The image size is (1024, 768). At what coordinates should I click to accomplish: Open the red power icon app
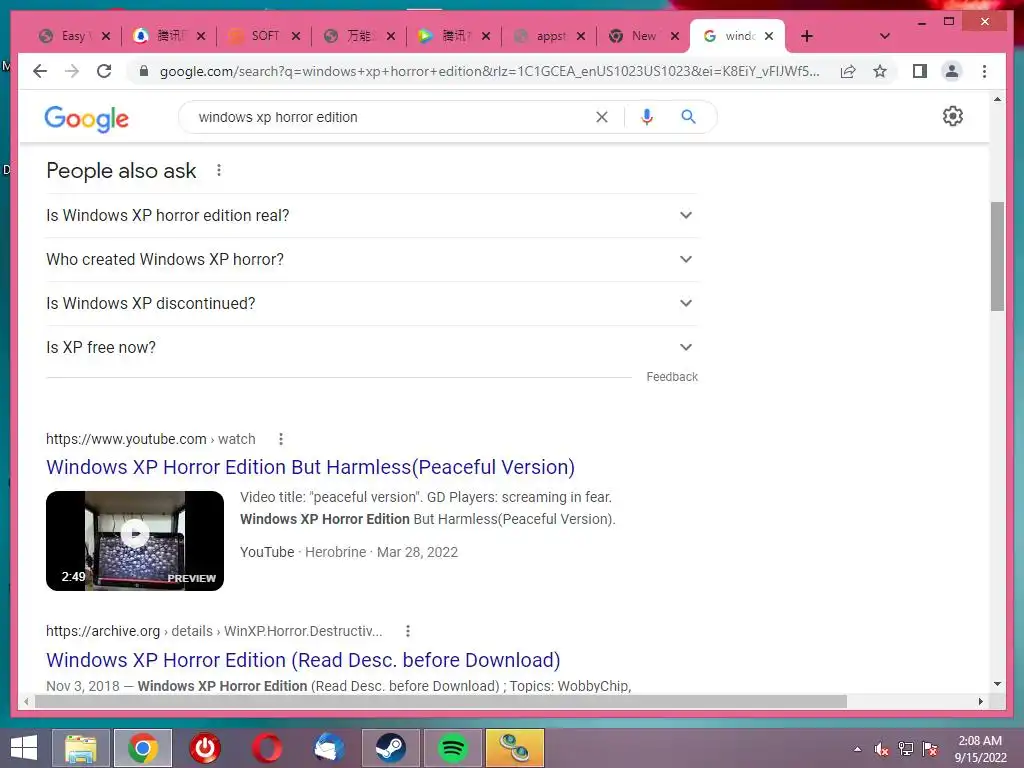[204, 748]
